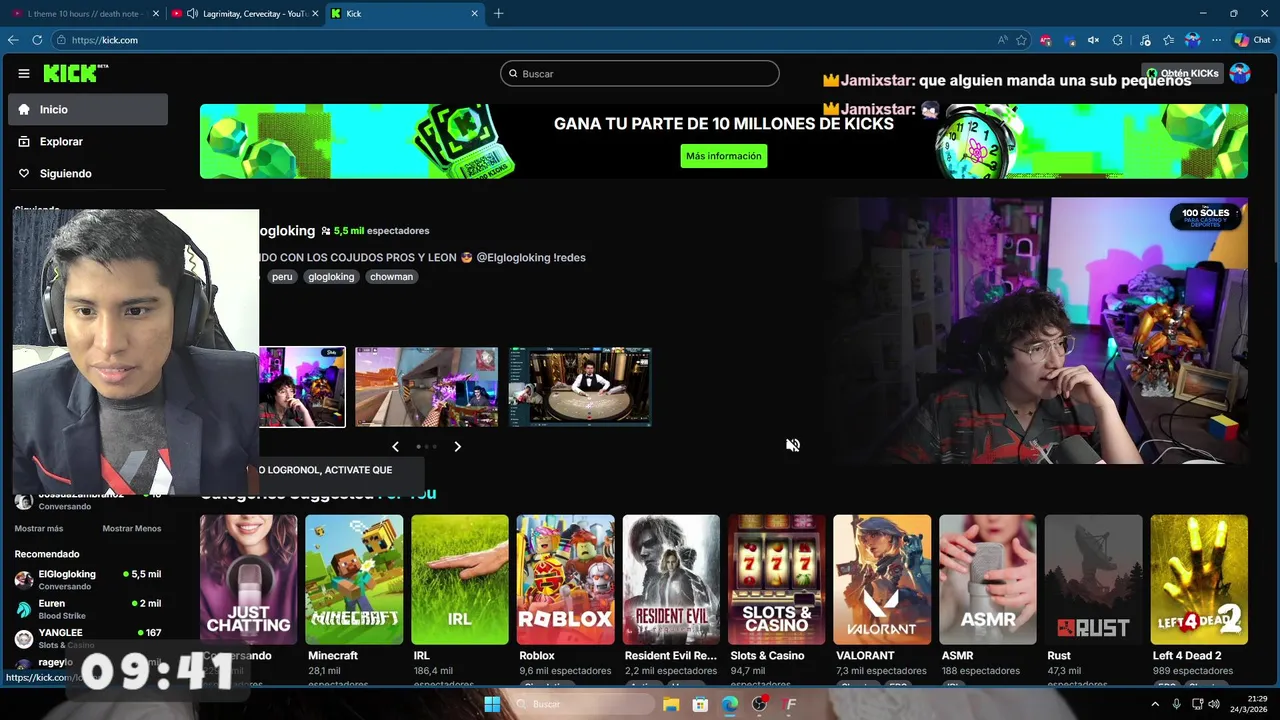The height and width of the screenshot is (720, 1280).
Task: Open the Favorites list icon
Action: (x=1168, y=40)
